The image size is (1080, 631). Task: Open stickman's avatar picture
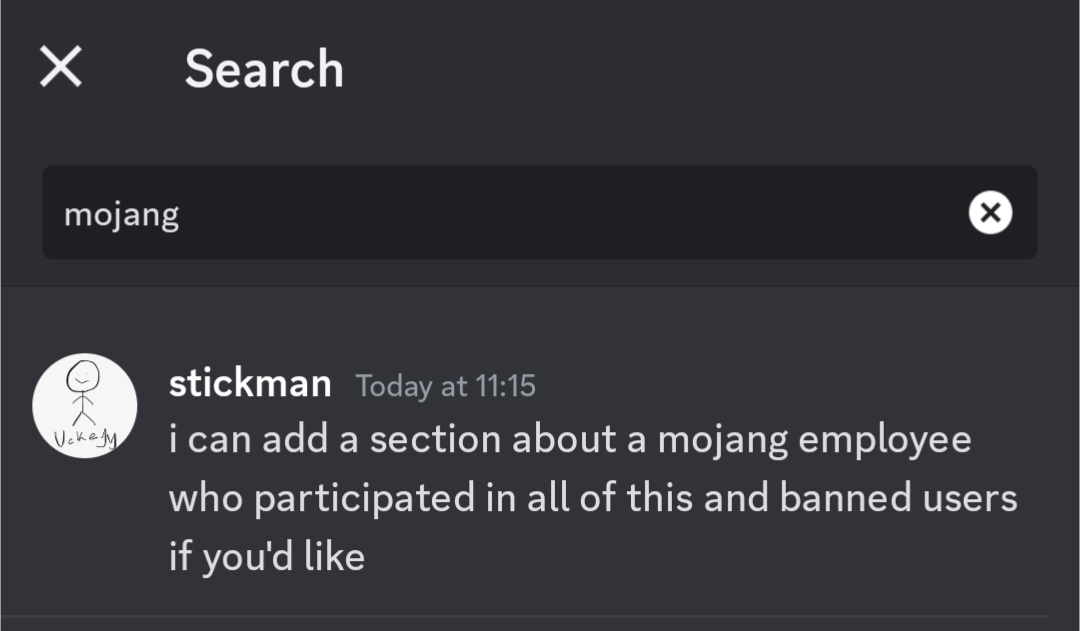pyautogui.click(x=85, y=405)
